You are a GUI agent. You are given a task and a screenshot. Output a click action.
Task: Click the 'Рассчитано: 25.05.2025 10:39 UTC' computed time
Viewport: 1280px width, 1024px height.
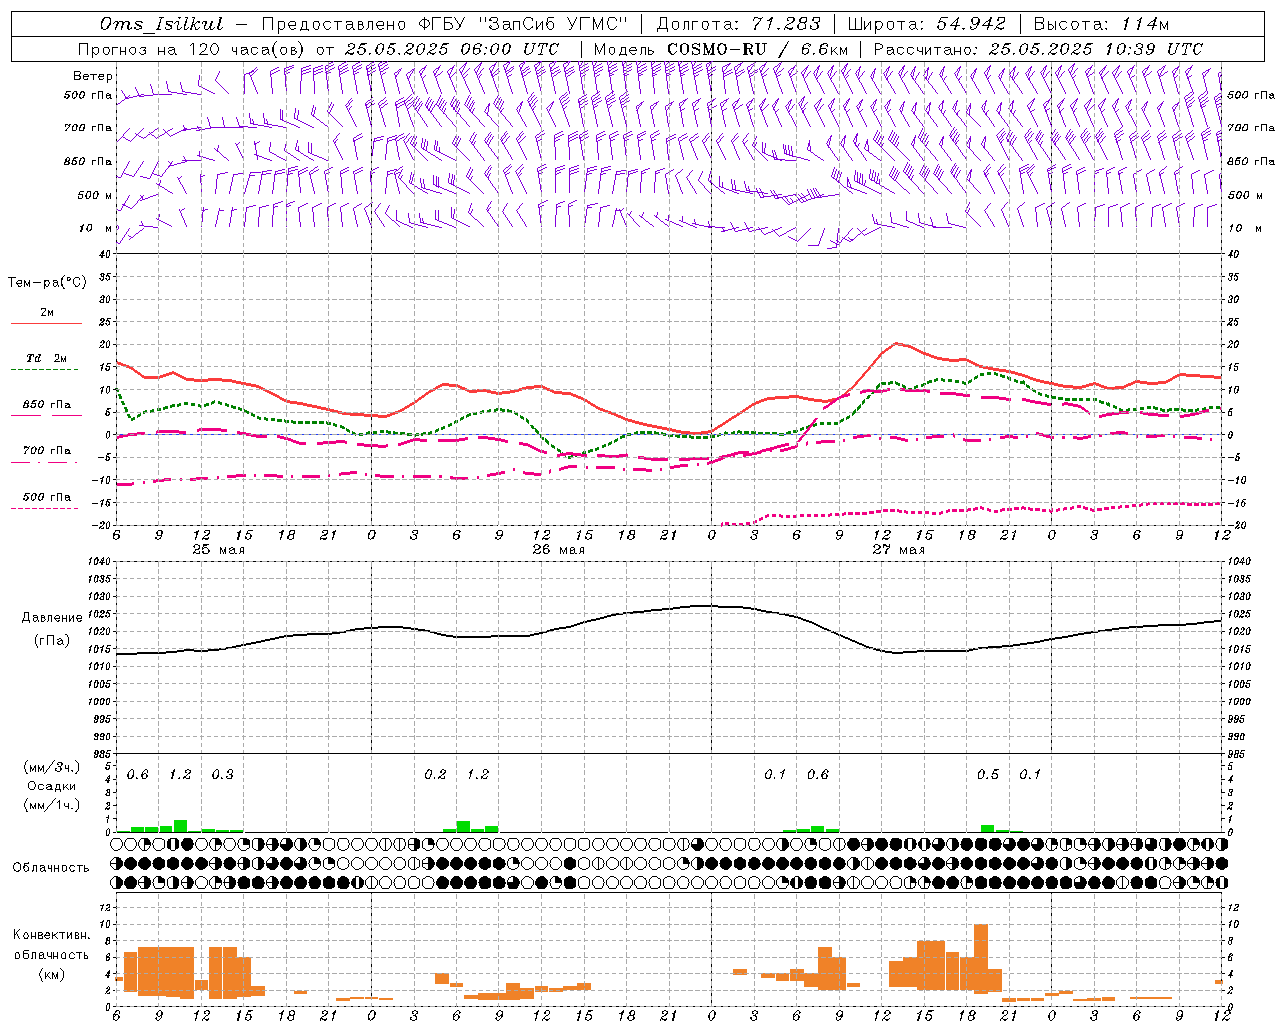pyautogui.click(x=1038, y=49)
